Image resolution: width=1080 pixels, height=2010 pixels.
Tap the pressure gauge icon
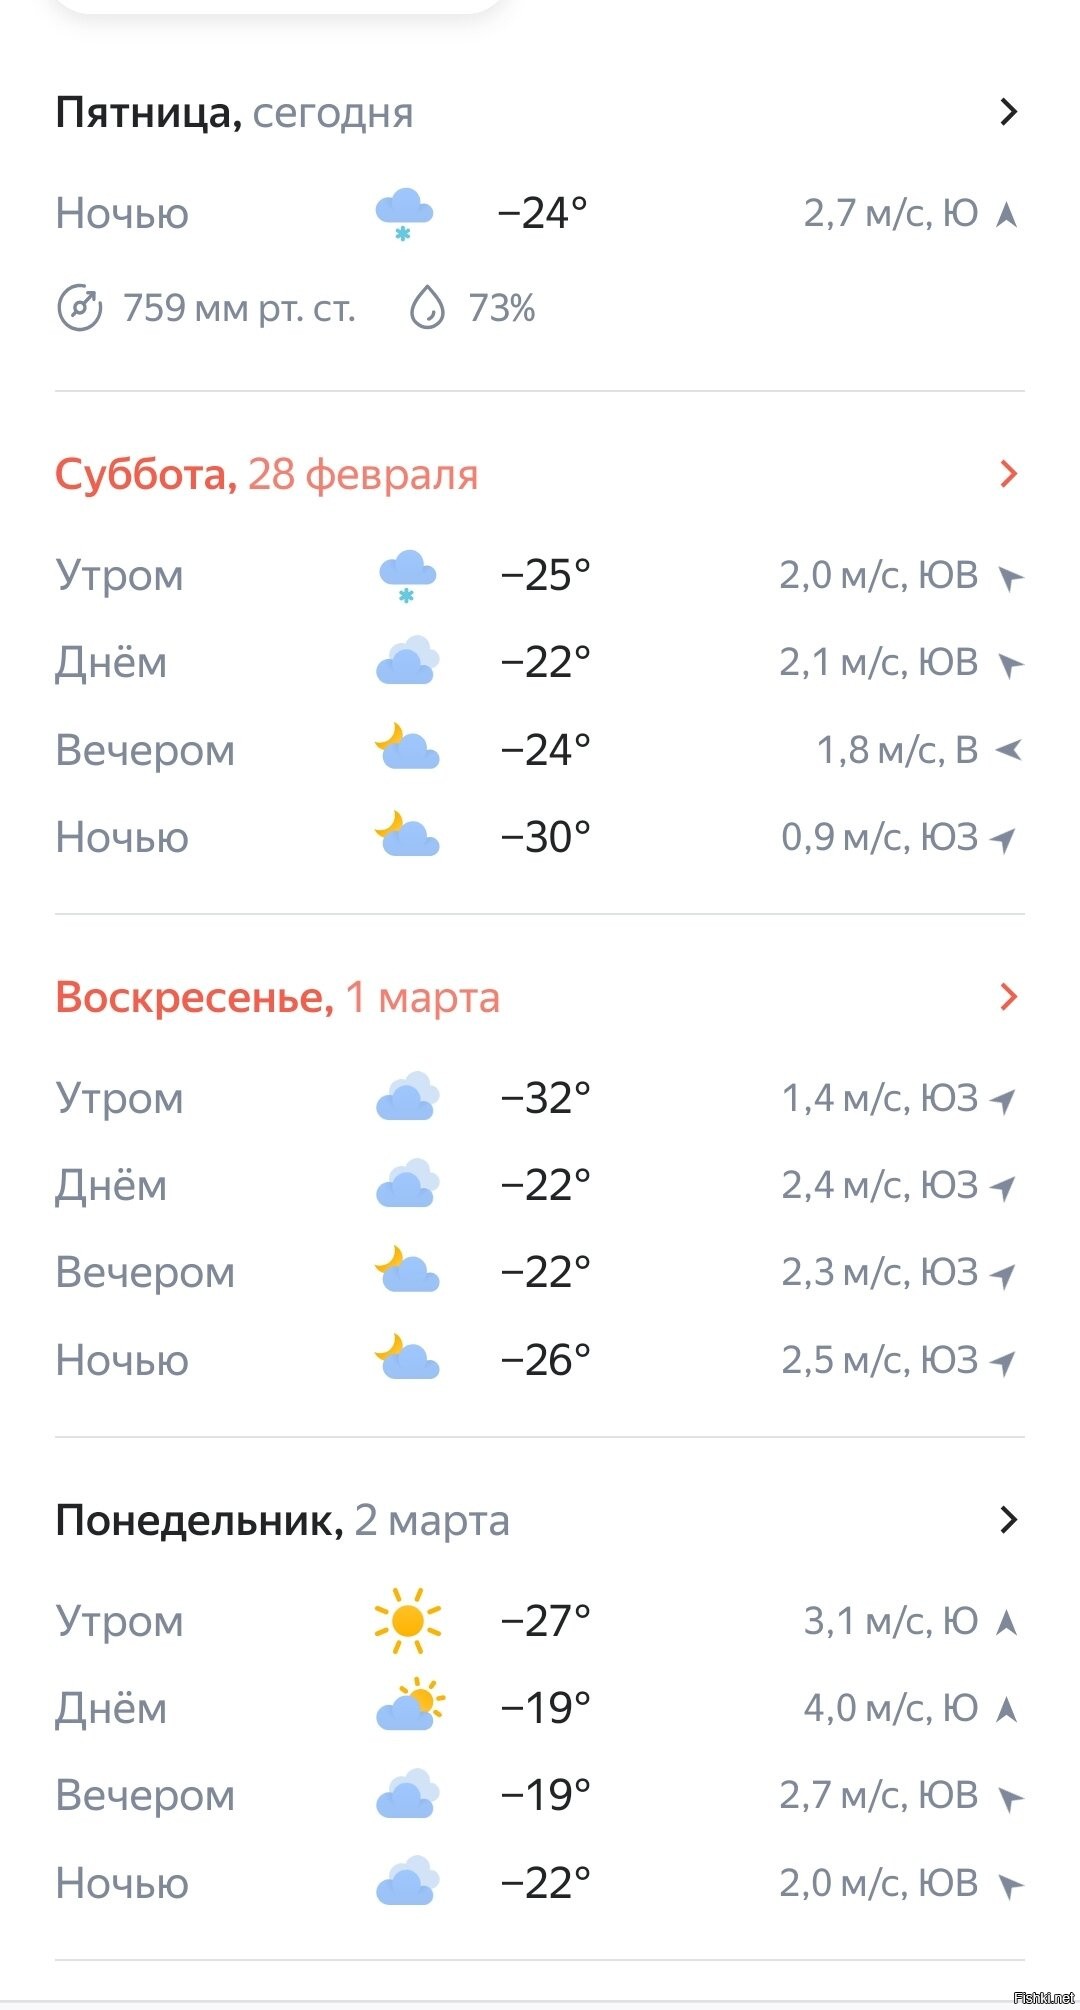(80, 307)
